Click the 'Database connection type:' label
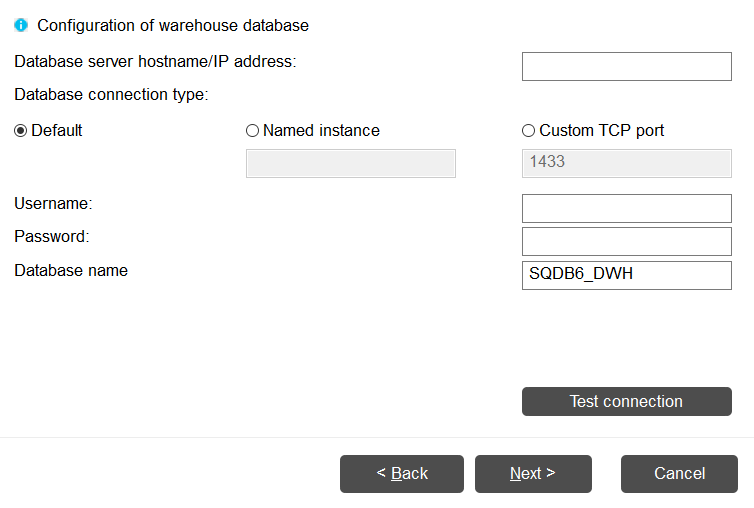 (x=111, y=95)
